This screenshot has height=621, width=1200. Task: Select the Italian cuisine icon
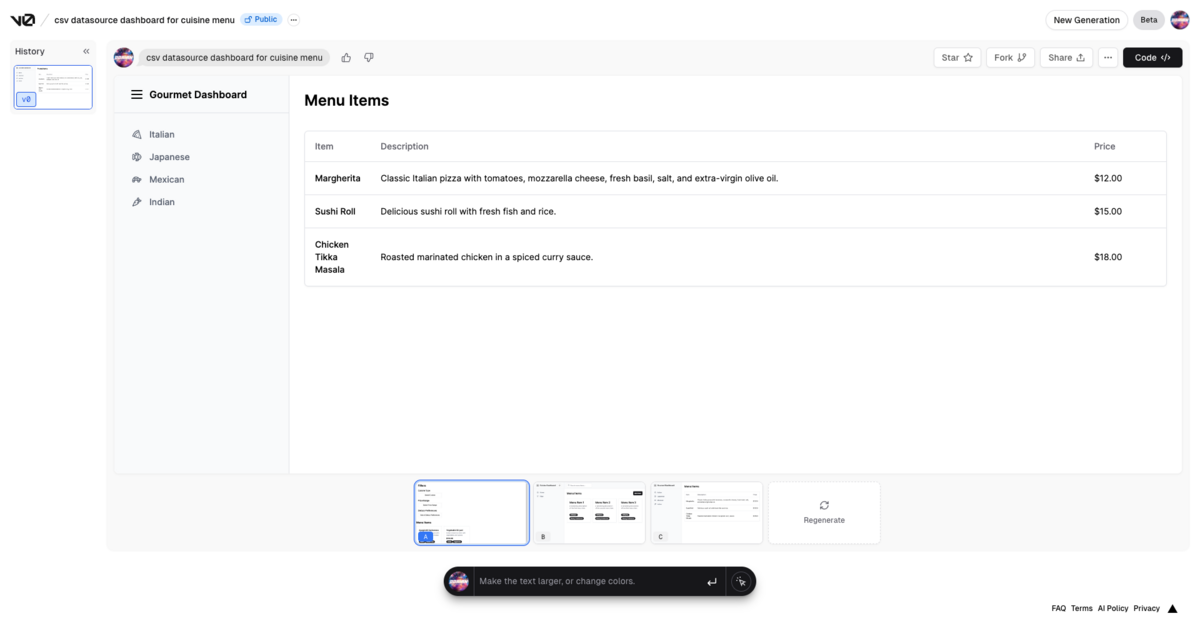[x=137, y=134]
